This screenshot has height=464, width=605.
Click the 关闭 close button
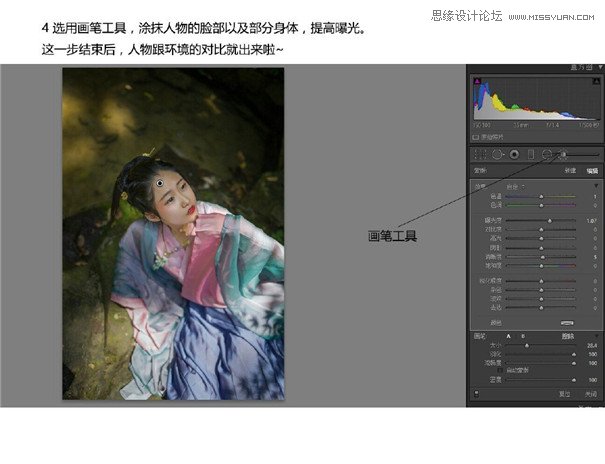tap(591, 394)
